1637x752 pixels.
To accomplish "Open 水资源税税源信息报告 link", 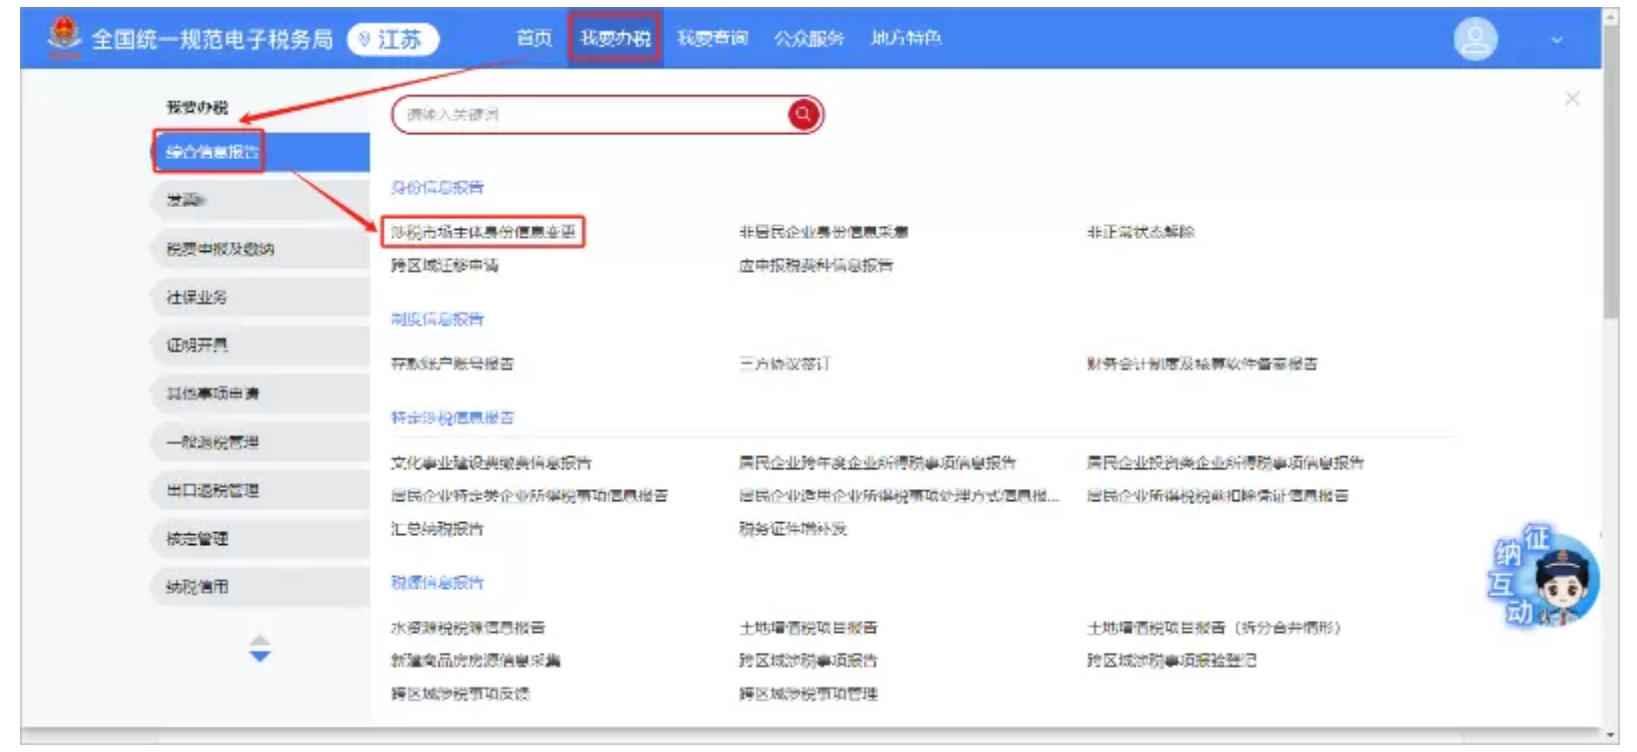I will pyautogui.click(x=468, y=628).
